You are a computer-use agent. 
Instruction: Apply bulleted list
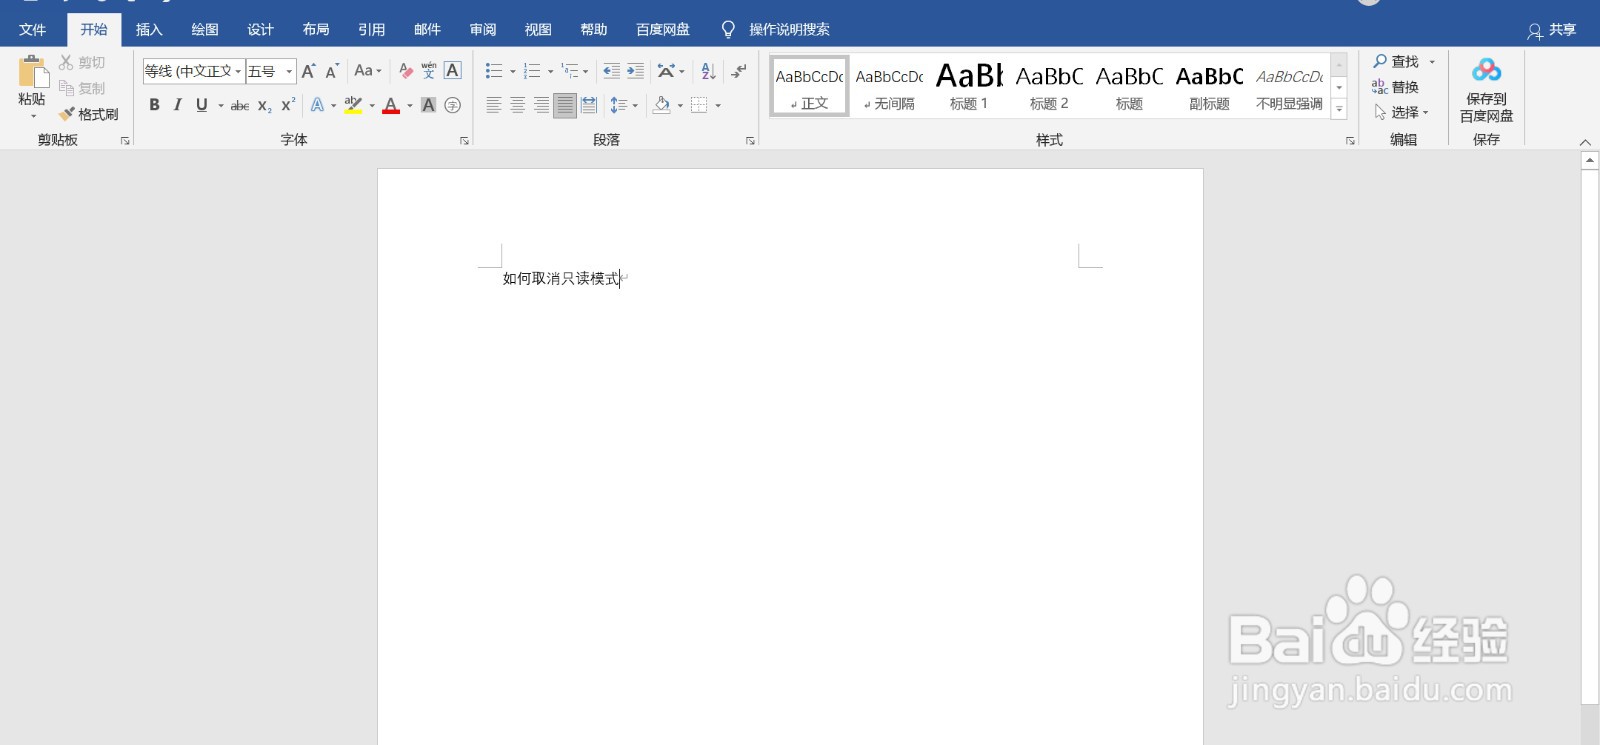point(494,71)
